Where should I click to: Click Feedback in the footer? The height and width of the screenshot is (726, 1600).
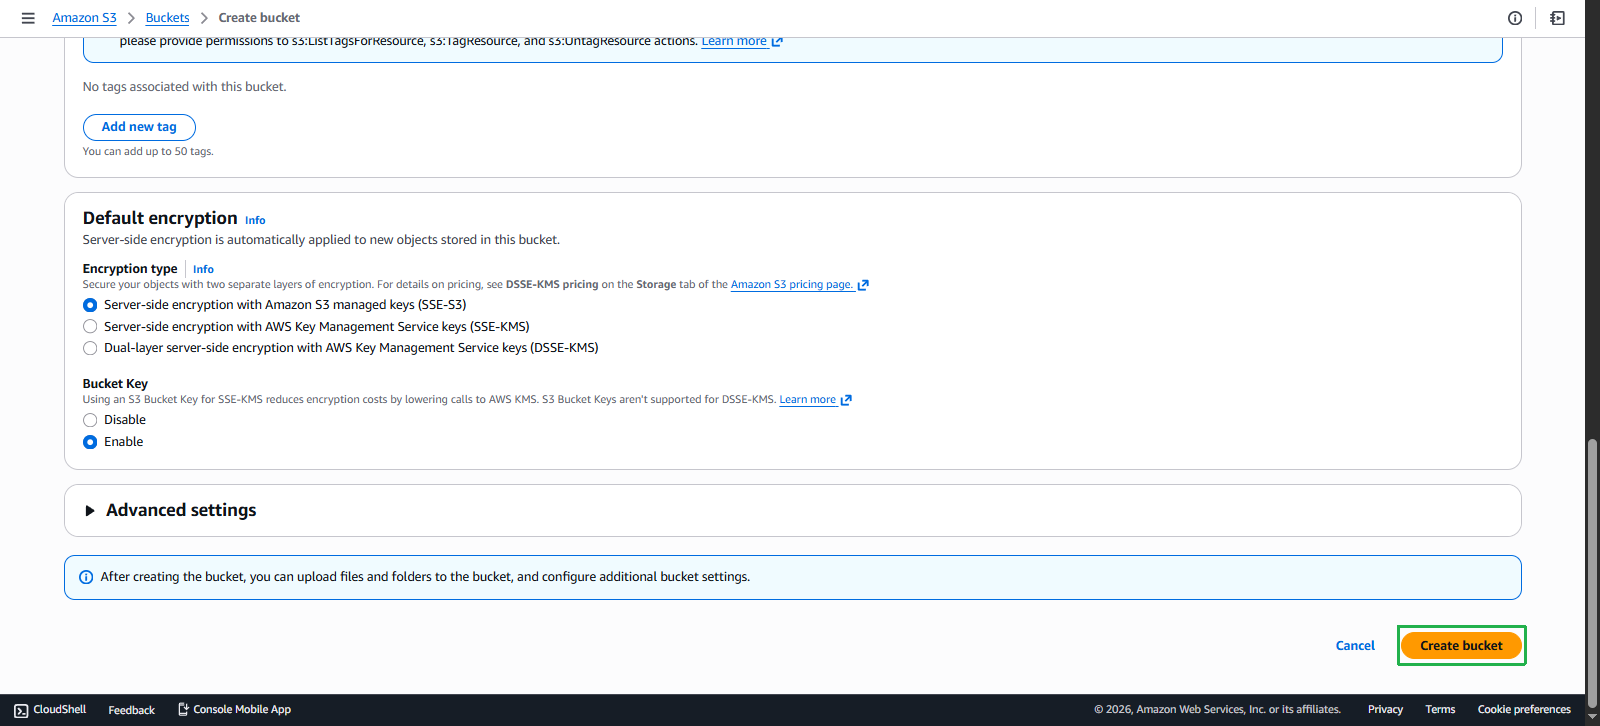(x=131, y=710)
